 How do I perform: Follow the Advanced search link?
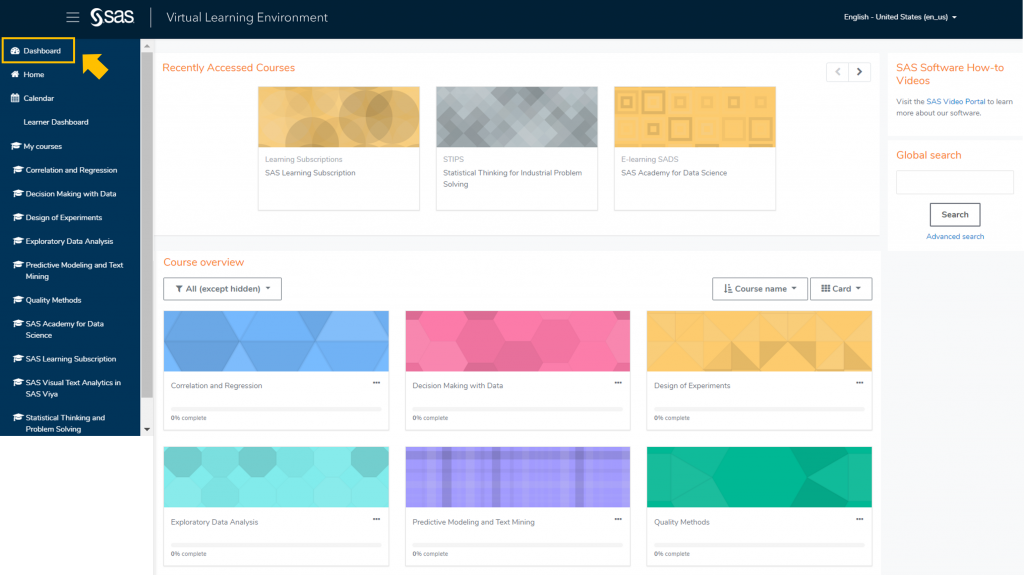pos(955,237)
